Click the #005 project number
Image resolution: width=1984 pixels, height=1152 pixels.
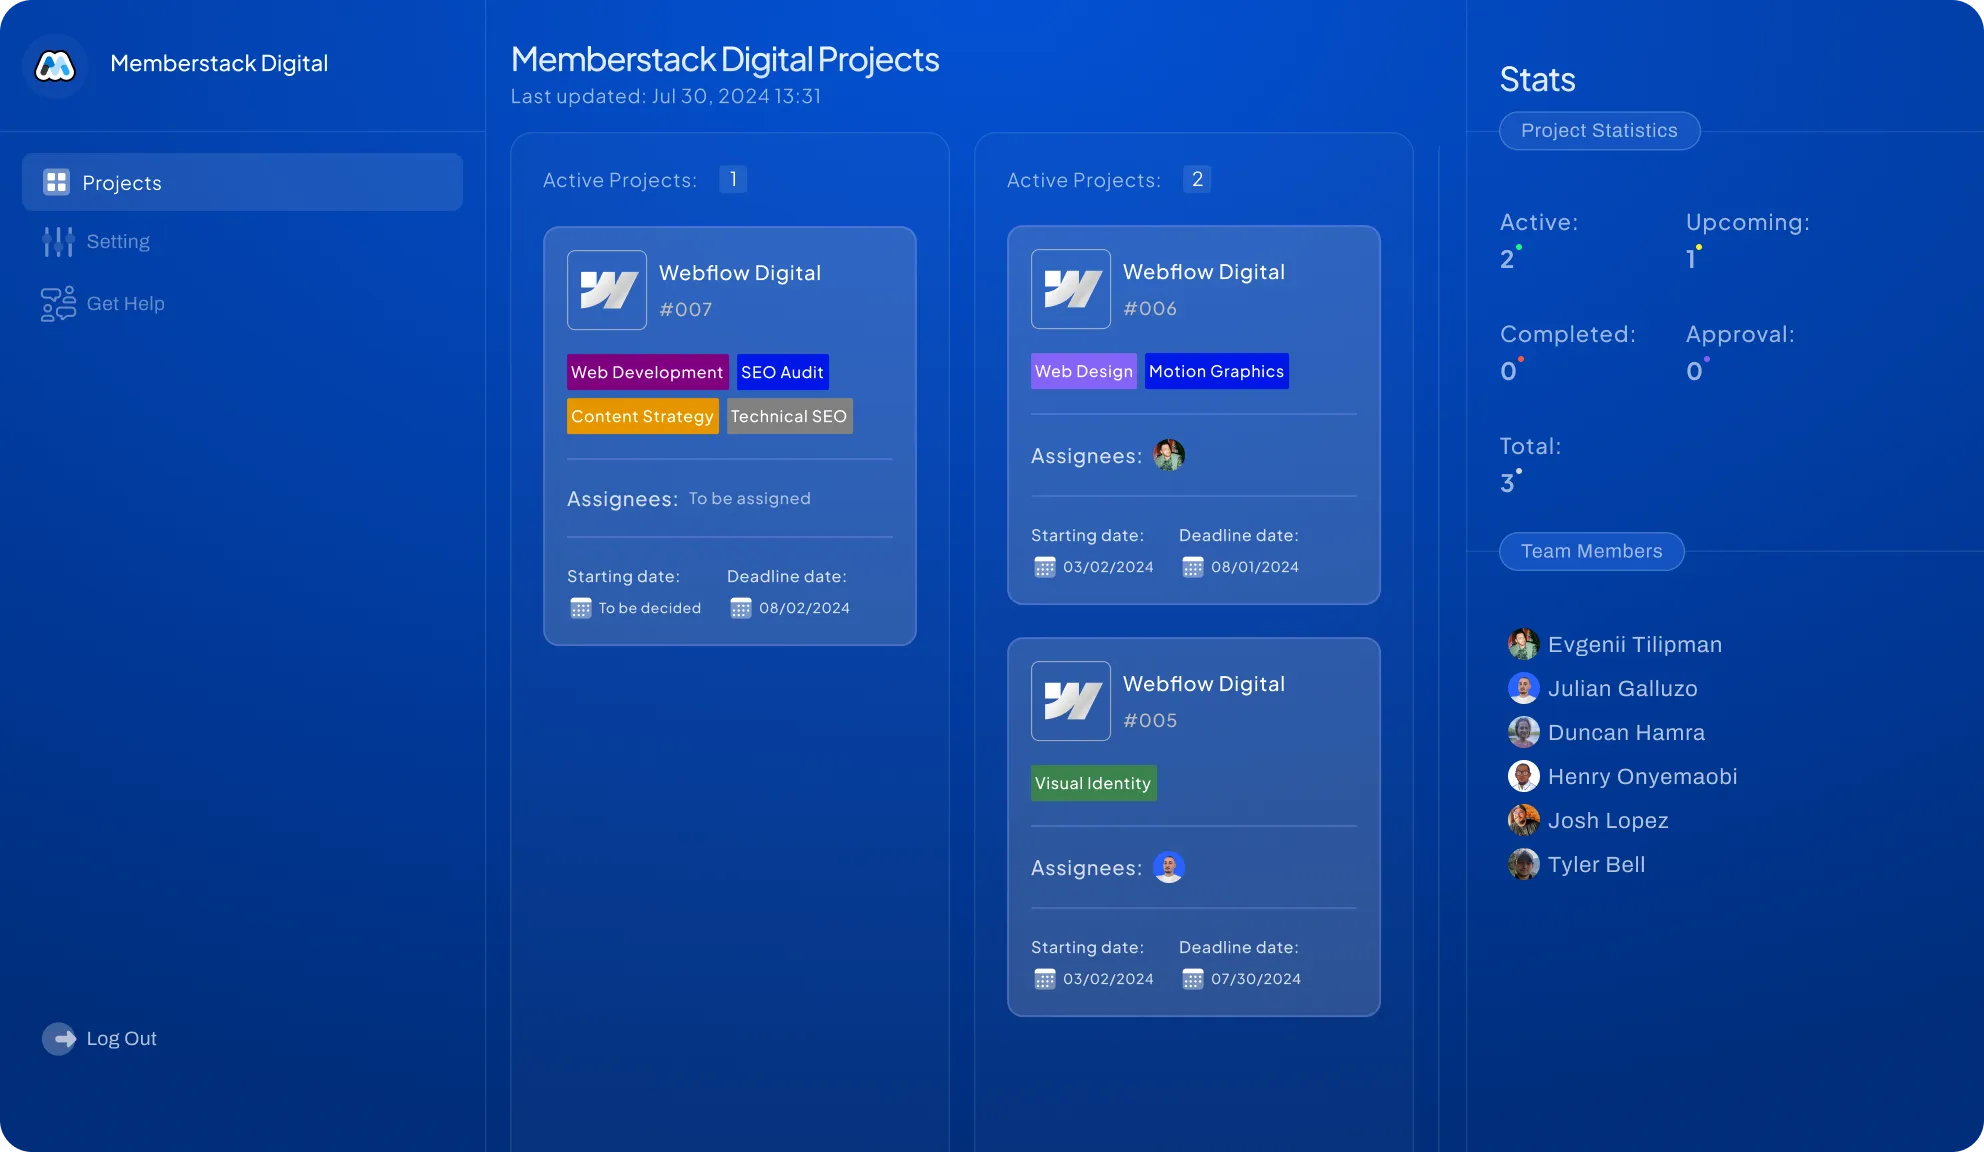click(1150, 721)
